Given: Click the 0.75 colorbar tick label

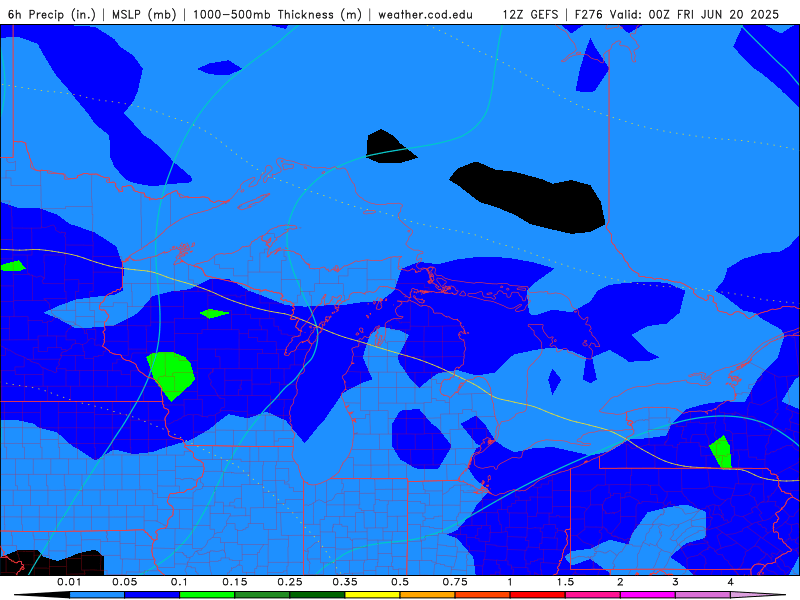Looking at the screenshot, I should (455, 582).
